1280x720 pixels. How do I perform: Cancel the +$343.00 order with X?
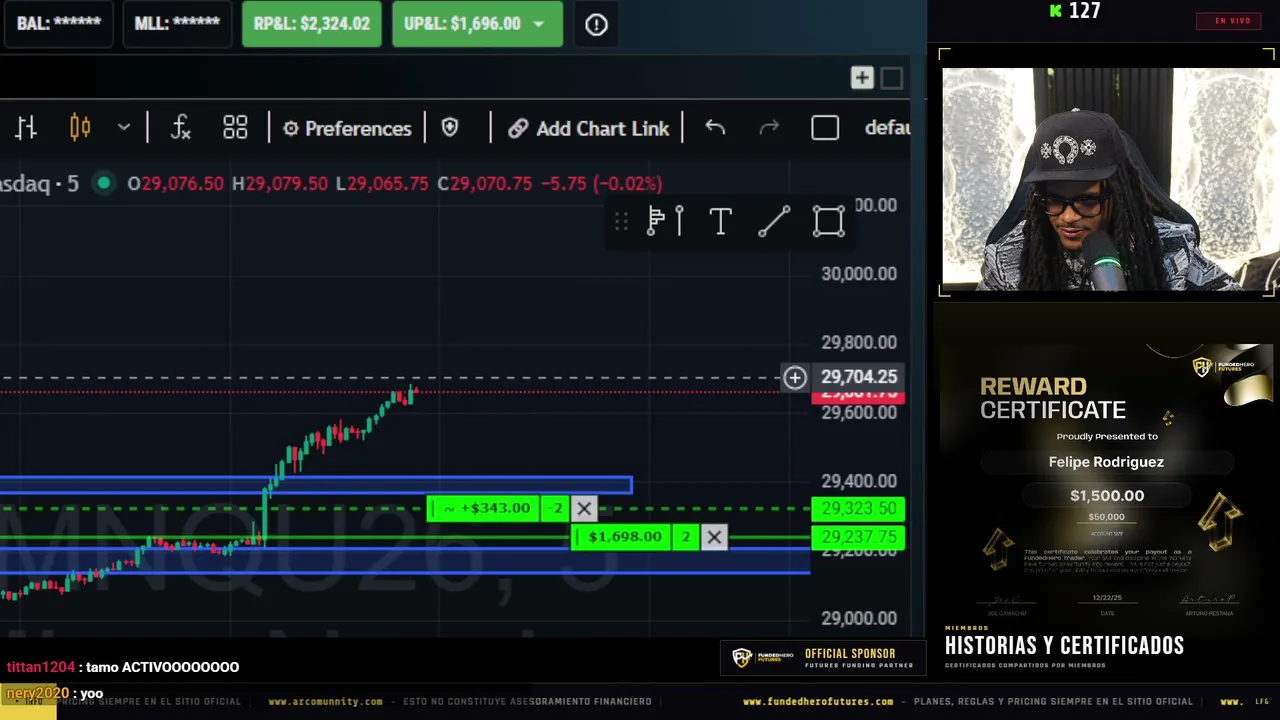coord(584,509)
